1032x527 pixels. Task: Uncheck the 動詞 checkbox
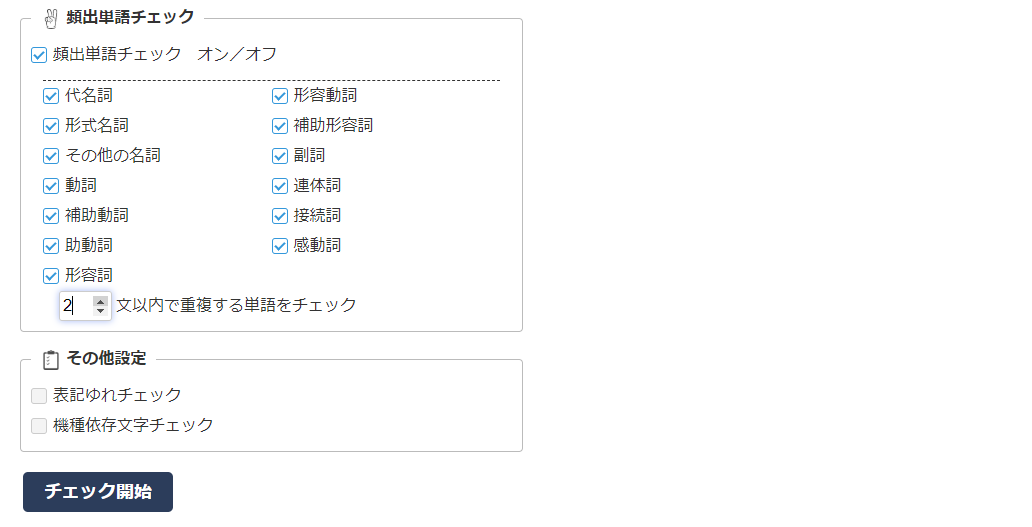coord(51,186)
